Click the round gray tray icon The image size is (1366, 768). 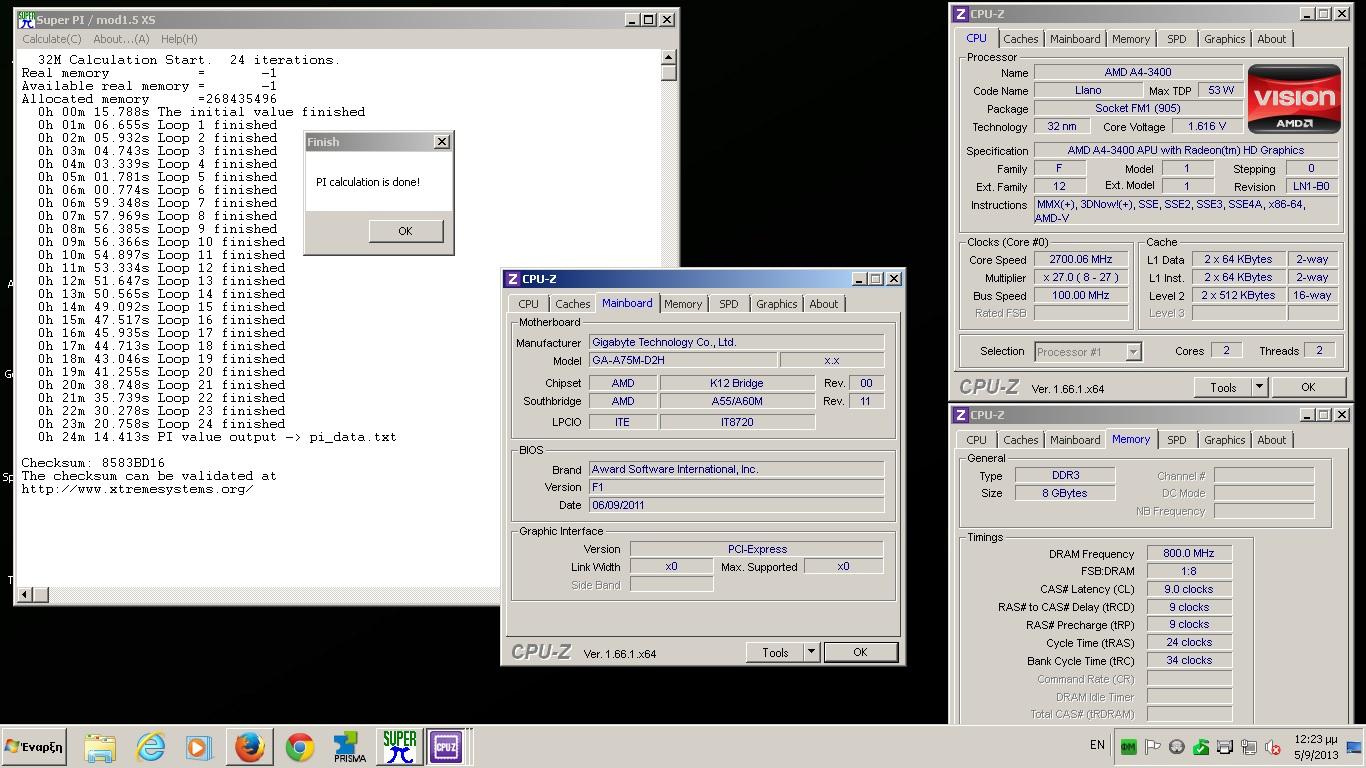(1176, 747)
